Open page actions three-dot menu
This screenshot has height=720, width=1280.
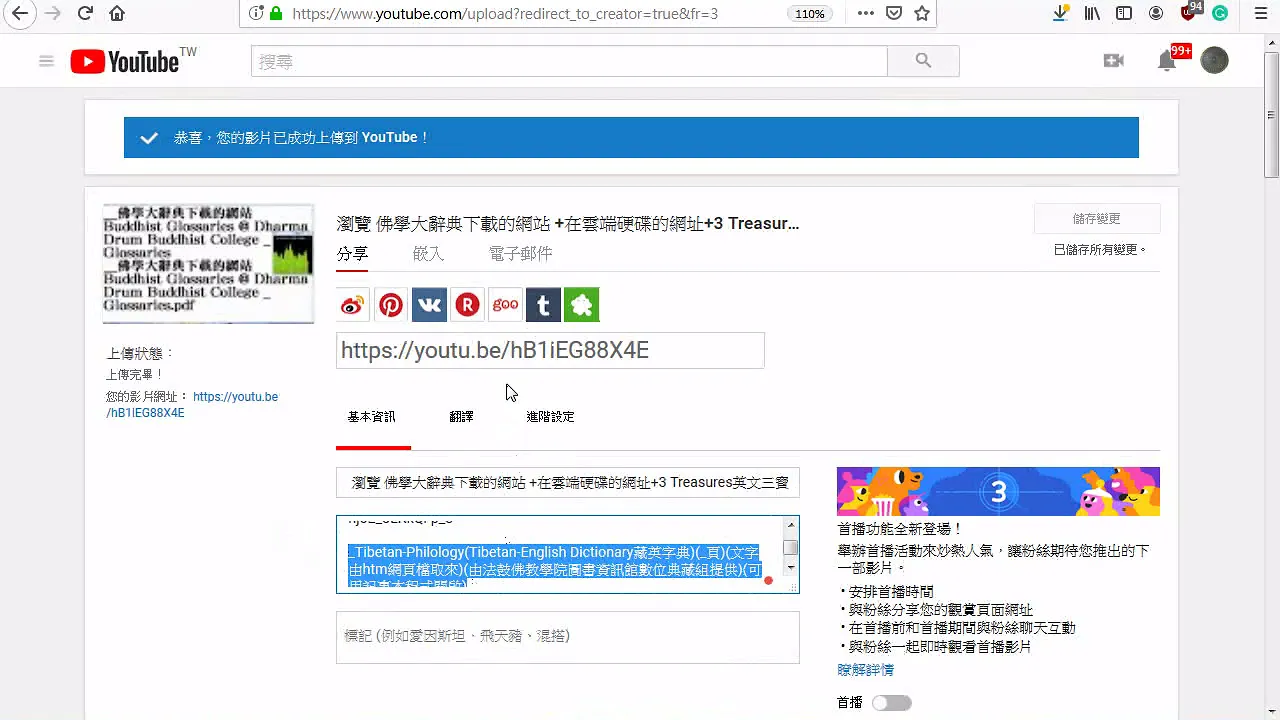[865, 14]
